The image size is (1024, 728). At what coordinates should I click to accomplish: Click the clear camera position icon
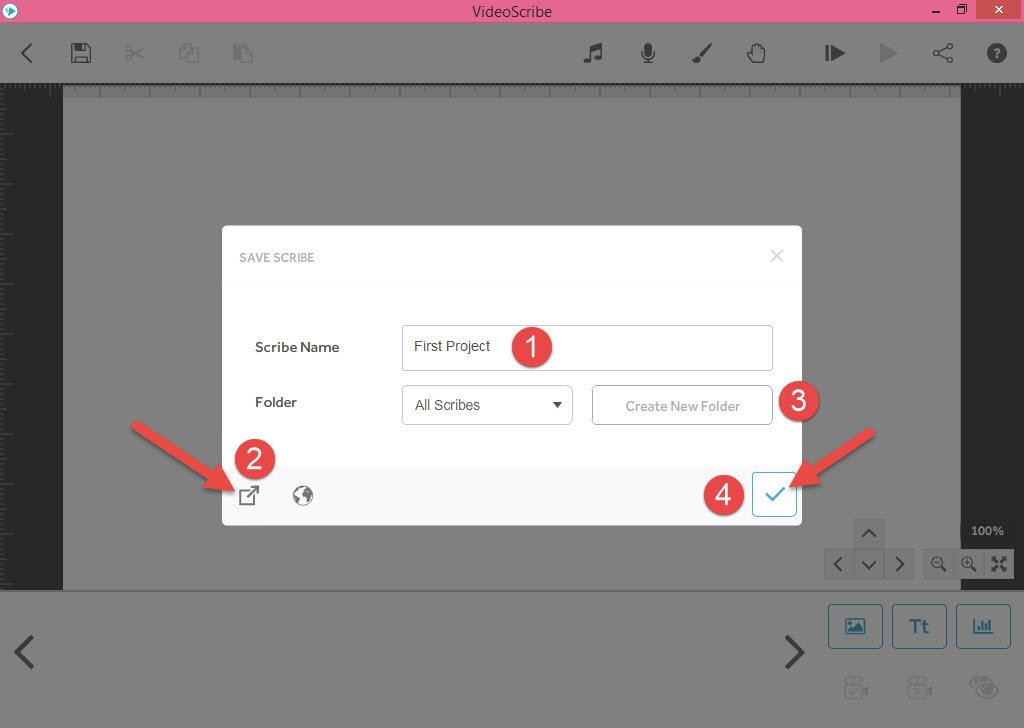[x=920, y=687]
